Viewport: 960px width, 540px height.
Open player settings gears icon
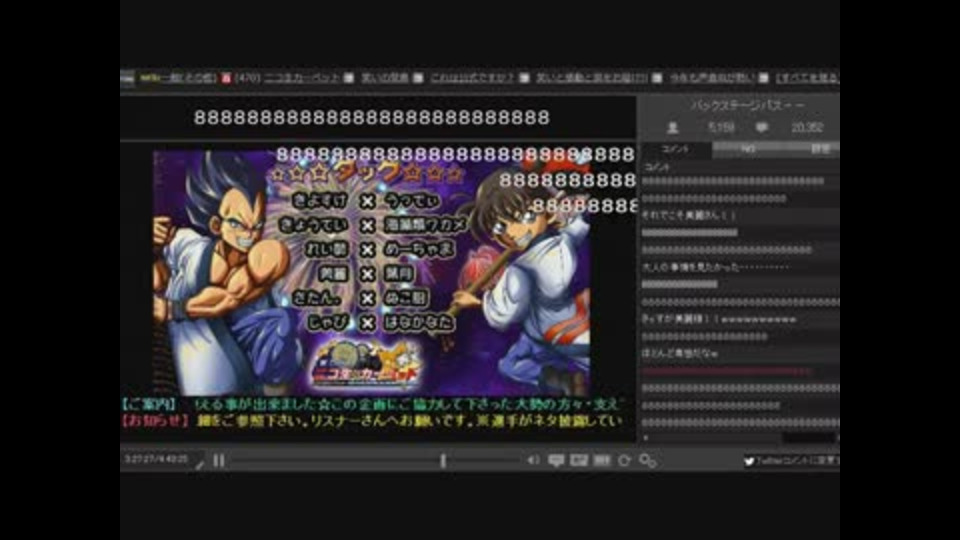[648, 460]
